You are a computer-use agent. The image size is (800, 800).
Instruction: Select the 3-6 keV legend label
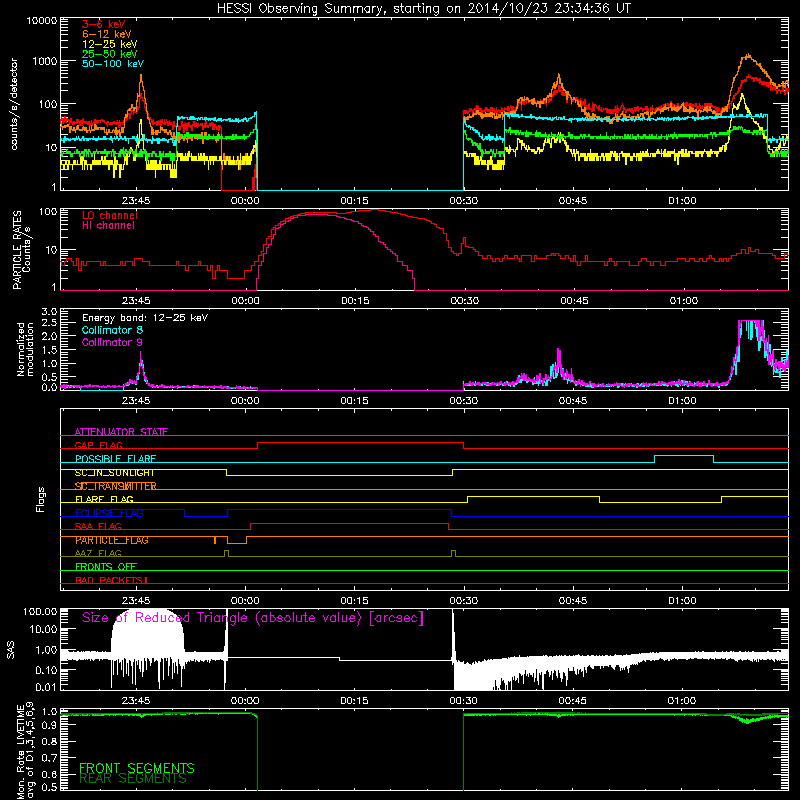pyautogui.click(x=104, y=24)
